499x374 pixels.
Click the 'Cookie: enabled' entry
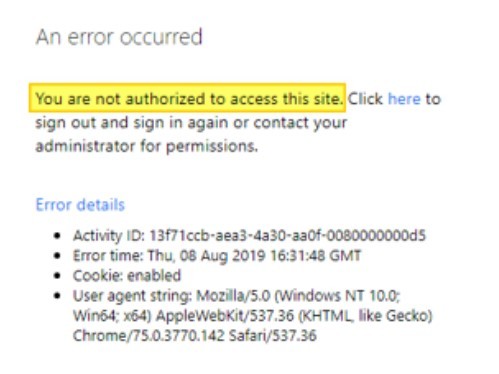[127, 276]
